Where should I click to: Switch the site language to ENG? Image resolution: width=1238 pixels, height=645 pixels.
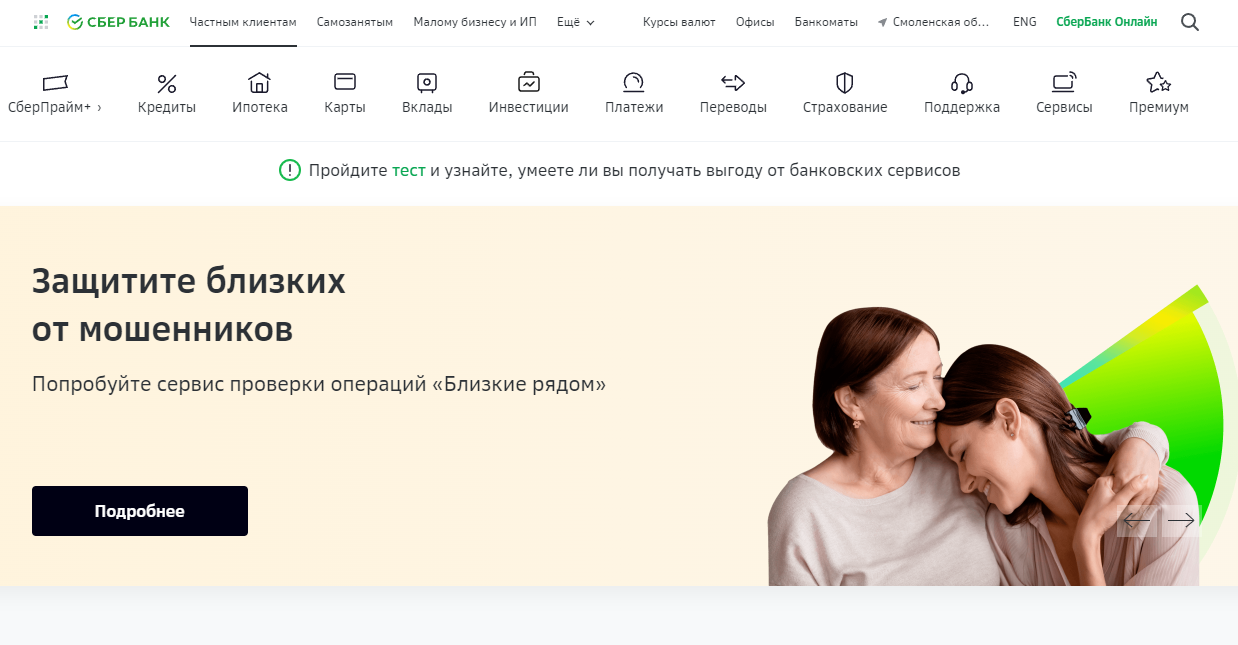(x=1025, y=22)
